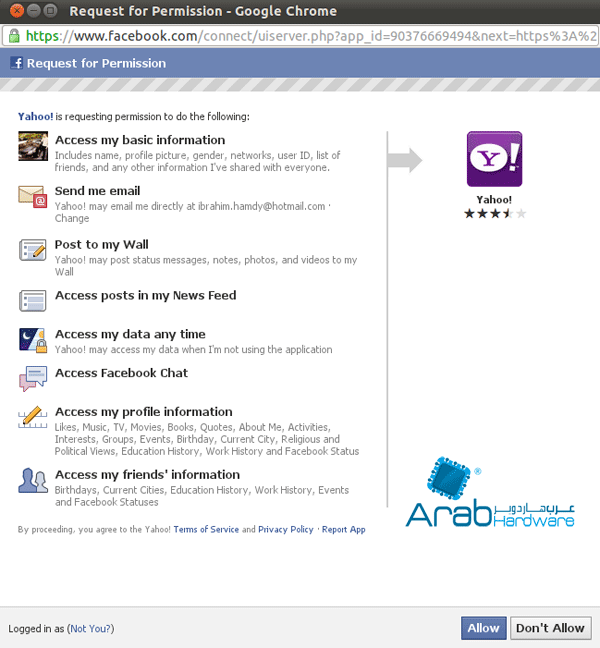Image resolution: width=600 pixels, height=648 pixels.
Task: Click 'Access posts in my News Feed' text
Action: click(x=145, y=295)
